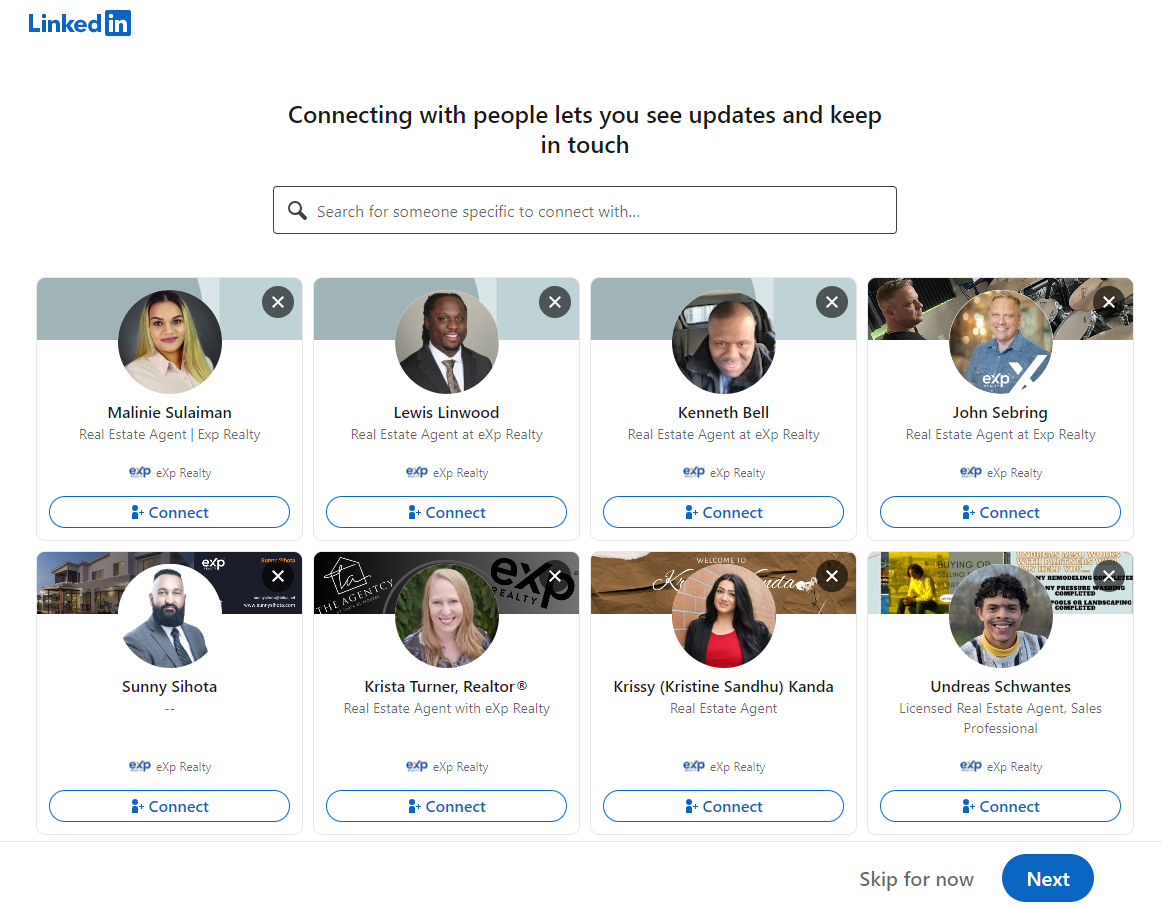Remove Kenneth Bell's card with X icon
Image resolution: width=1162 pixels, height=907 pixels.
pos(832,302)
